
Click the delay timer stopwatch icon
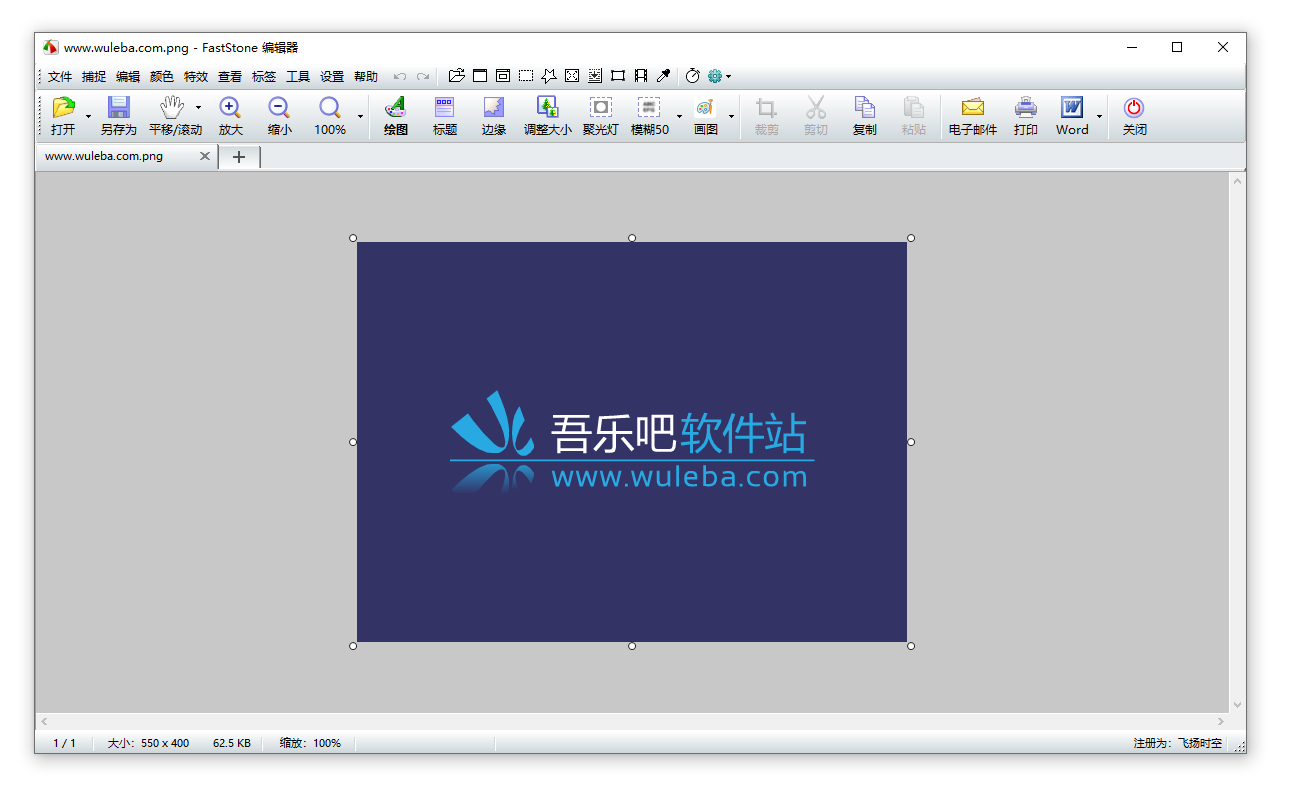692,76
